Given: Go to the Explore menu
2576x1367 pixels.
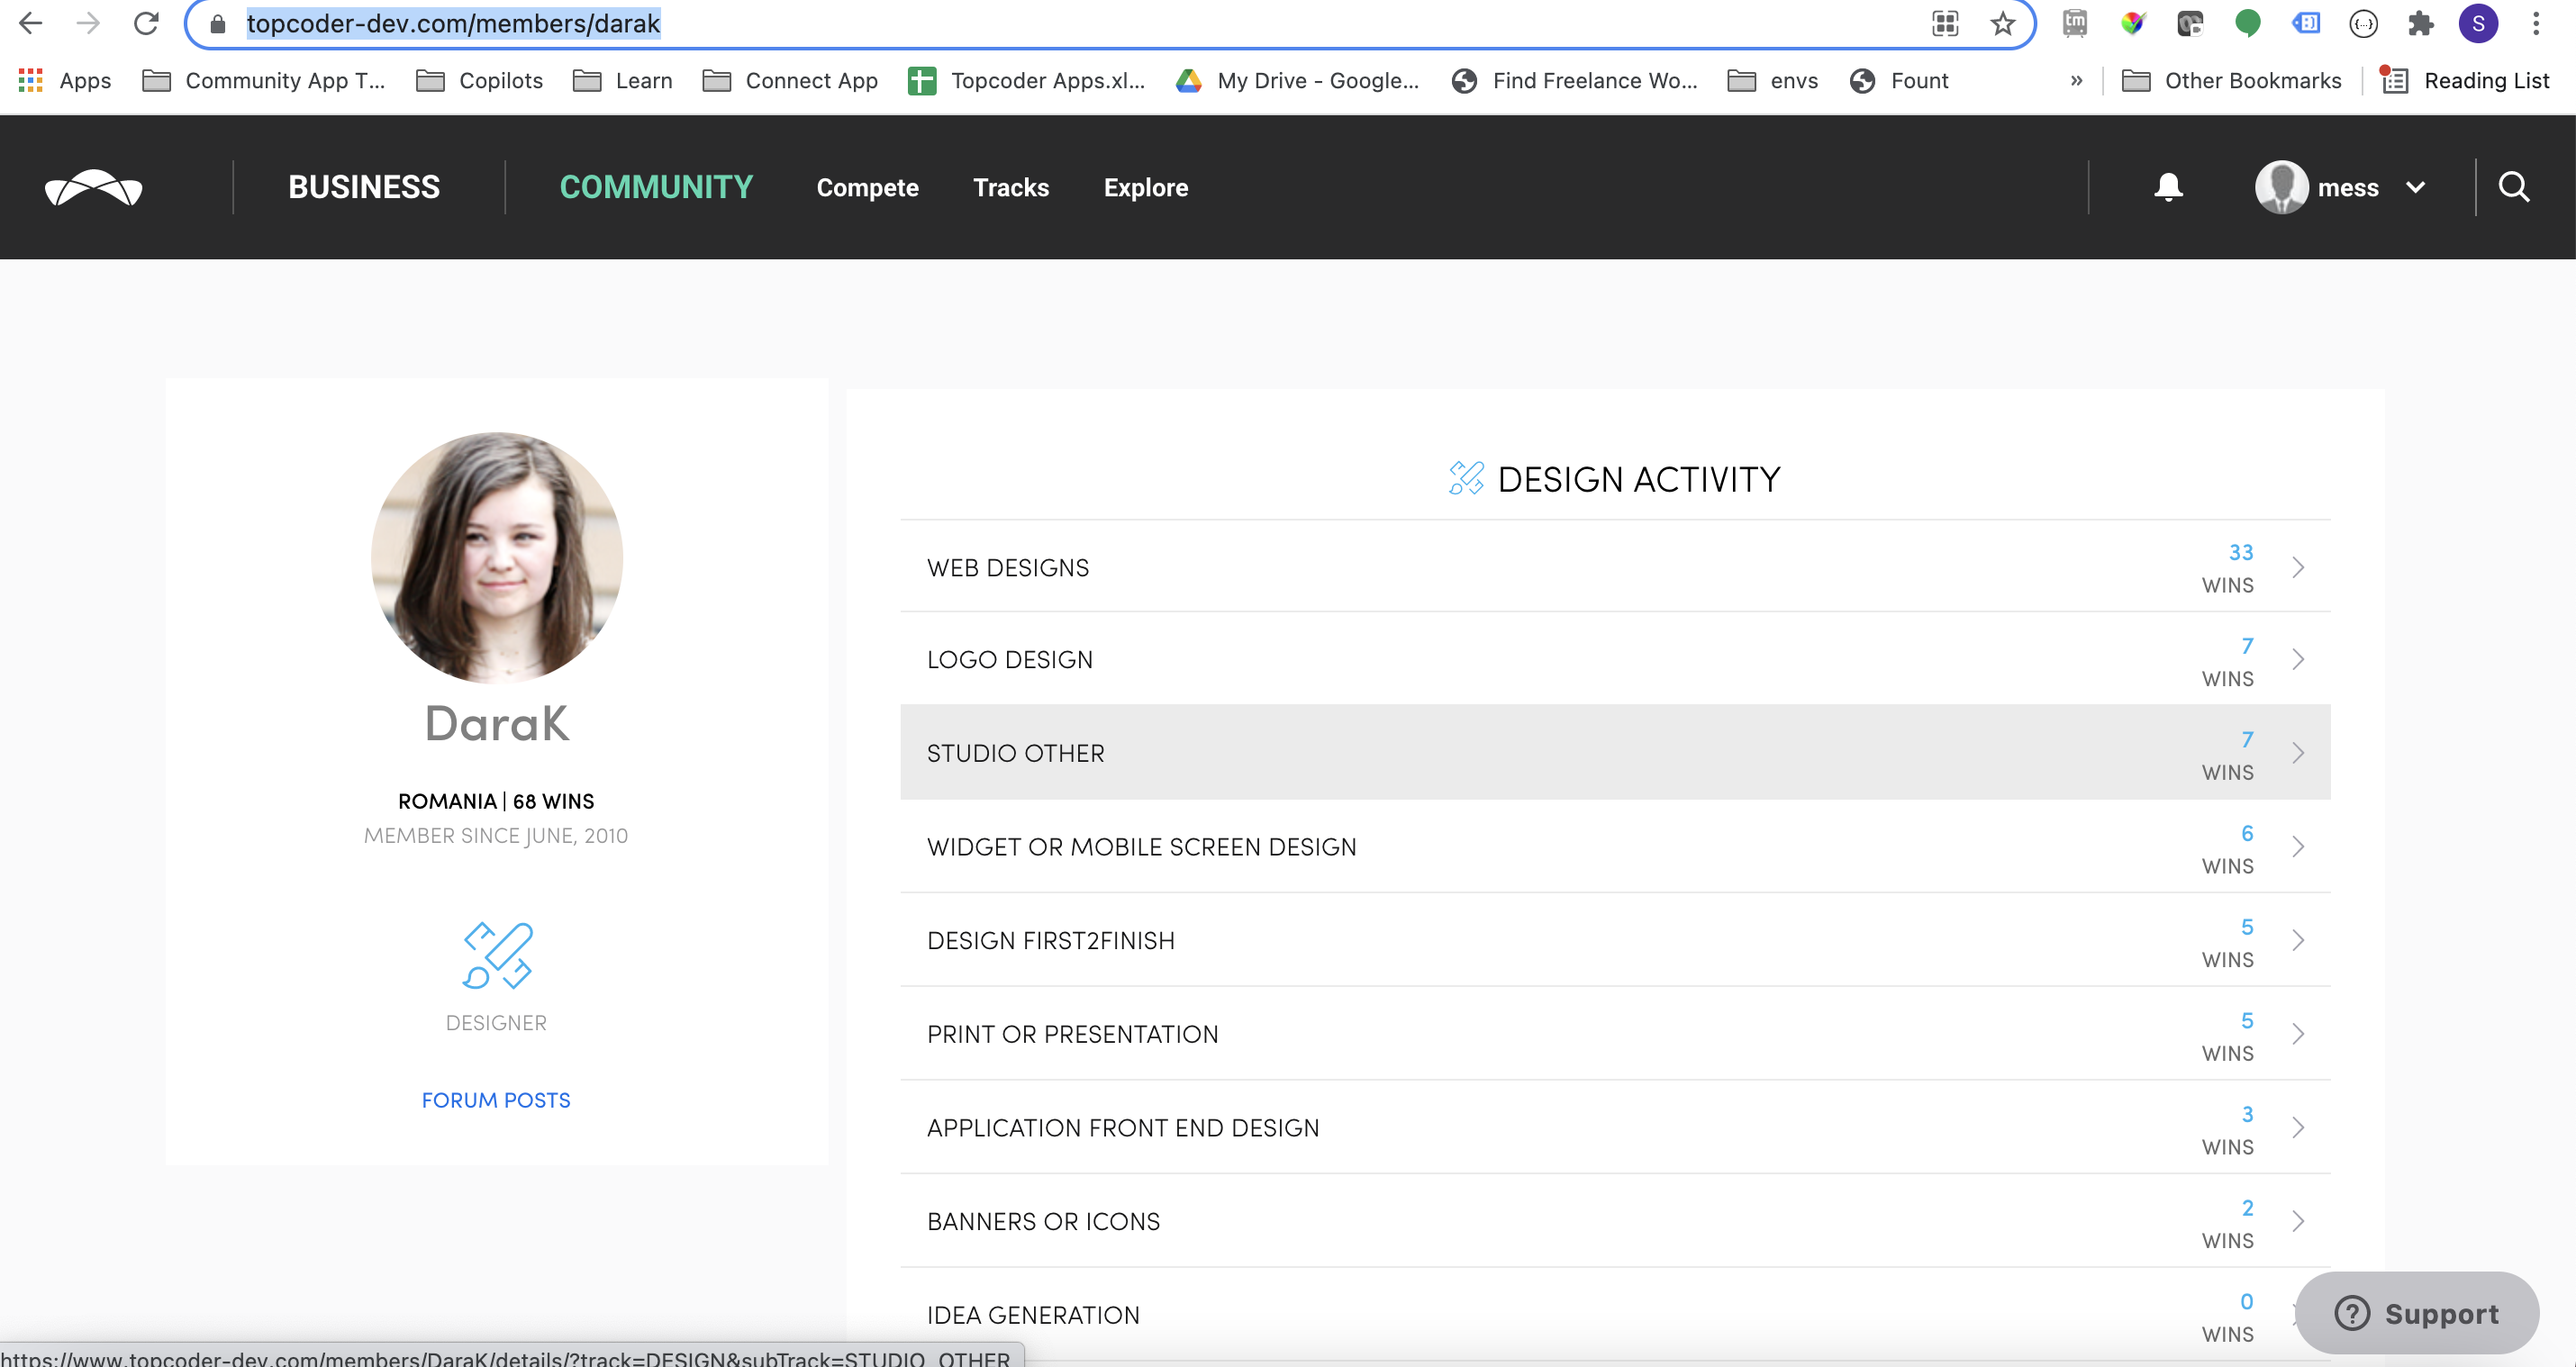Looking at the screenshot, I should click(x=1145, y=187).
